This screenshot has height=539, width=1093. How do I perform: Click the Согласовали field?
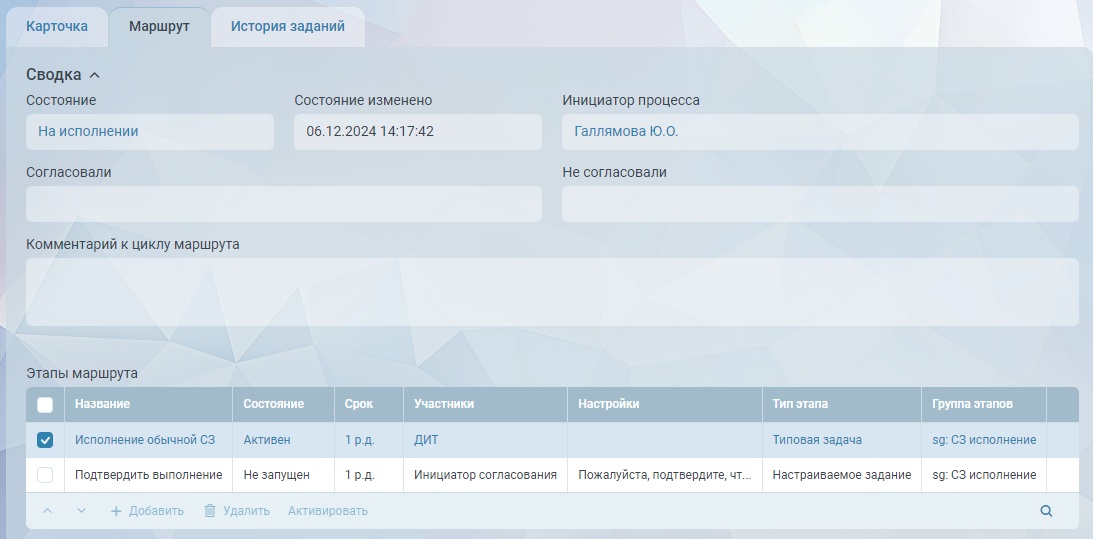[x=284, y=204]
